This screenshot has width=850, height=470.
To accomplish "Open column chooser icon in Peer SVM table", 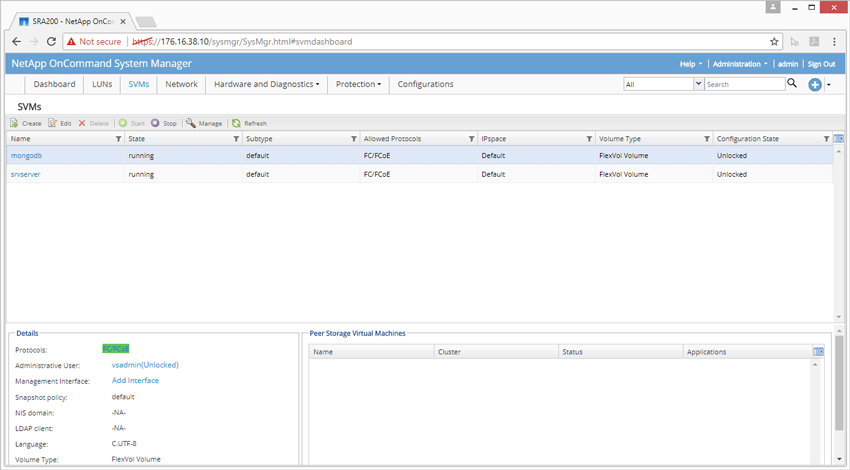I will (819, 352).
